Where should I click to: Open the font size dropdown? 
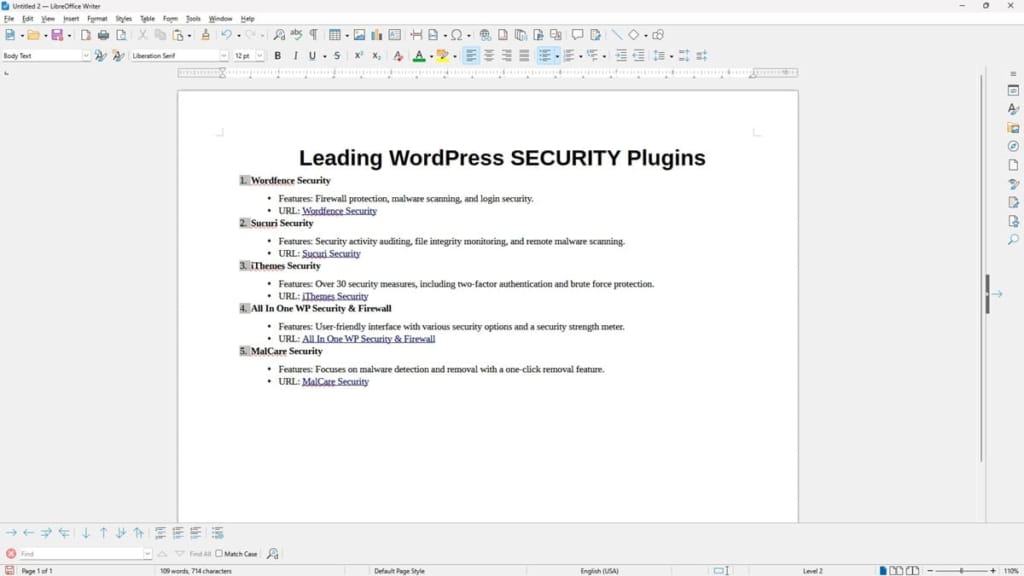(x=259, y=56)
